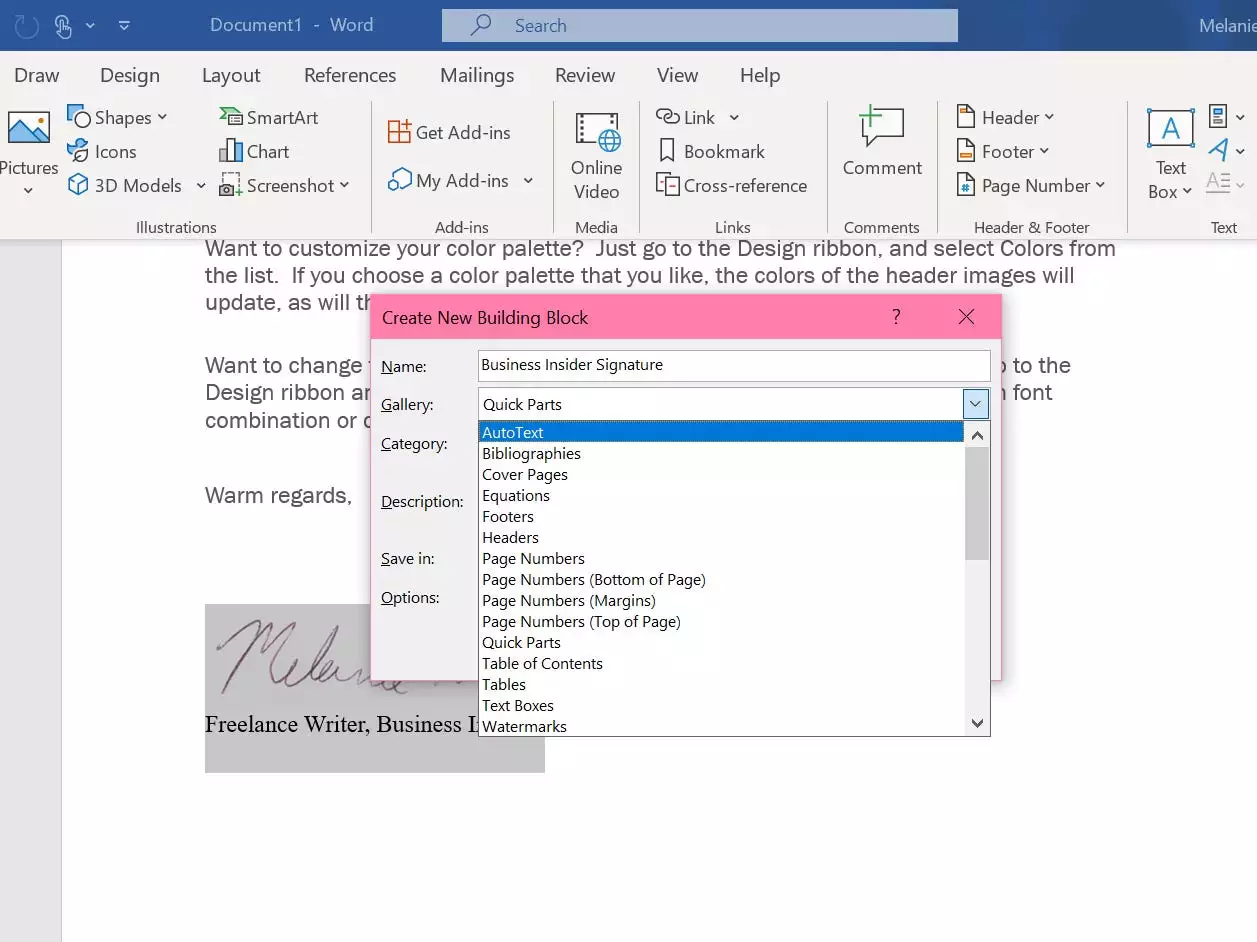Click inside the Name text field
Image resolution: width=1257 pixels, height=942 pixels.
734,365
